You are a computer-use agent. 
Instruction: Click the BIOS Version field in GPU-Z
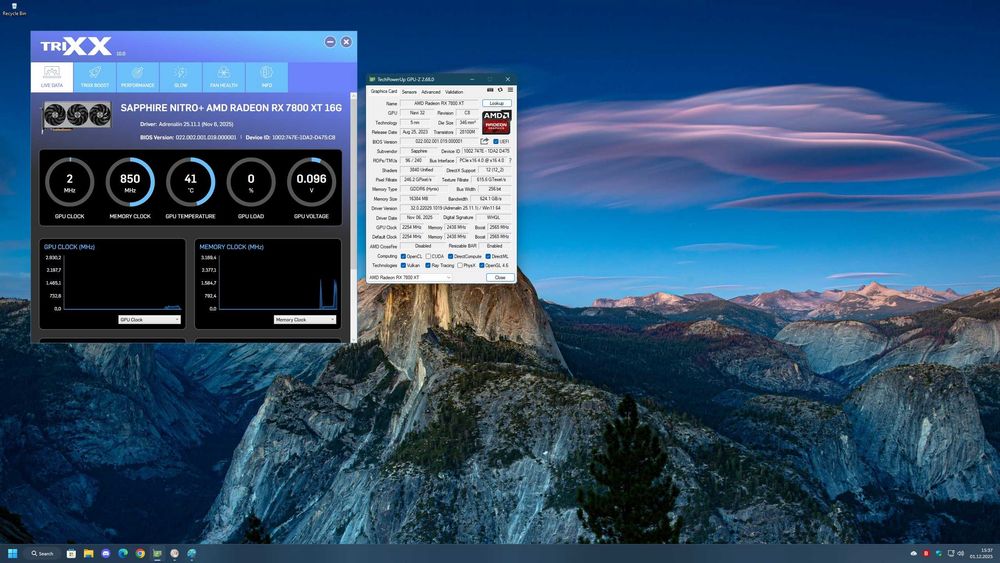tap(439, 142)
